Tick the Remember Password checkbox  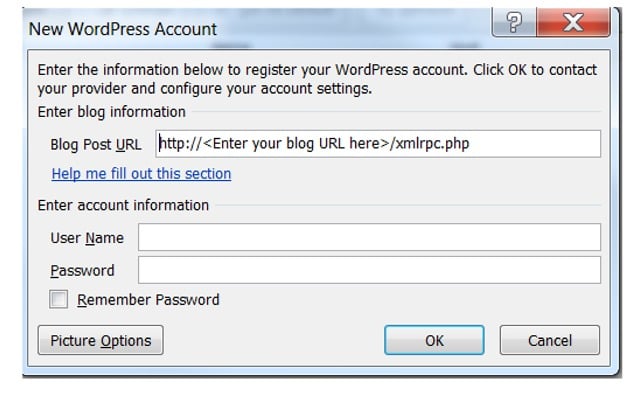pos(58,299)
